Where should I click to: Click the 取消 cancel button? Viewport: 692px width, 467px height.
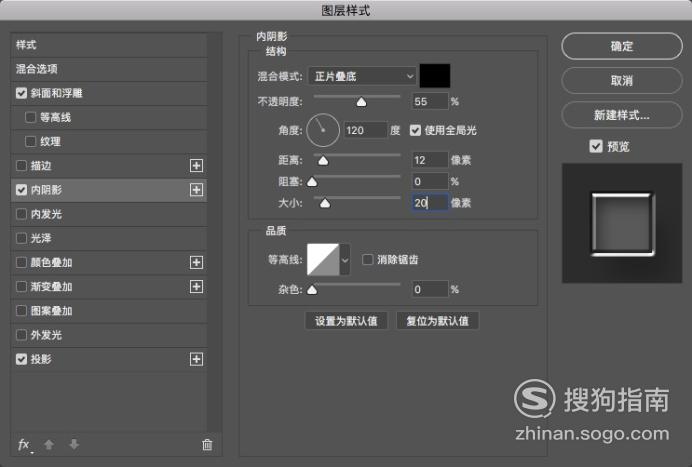click(x=622, y=80)
